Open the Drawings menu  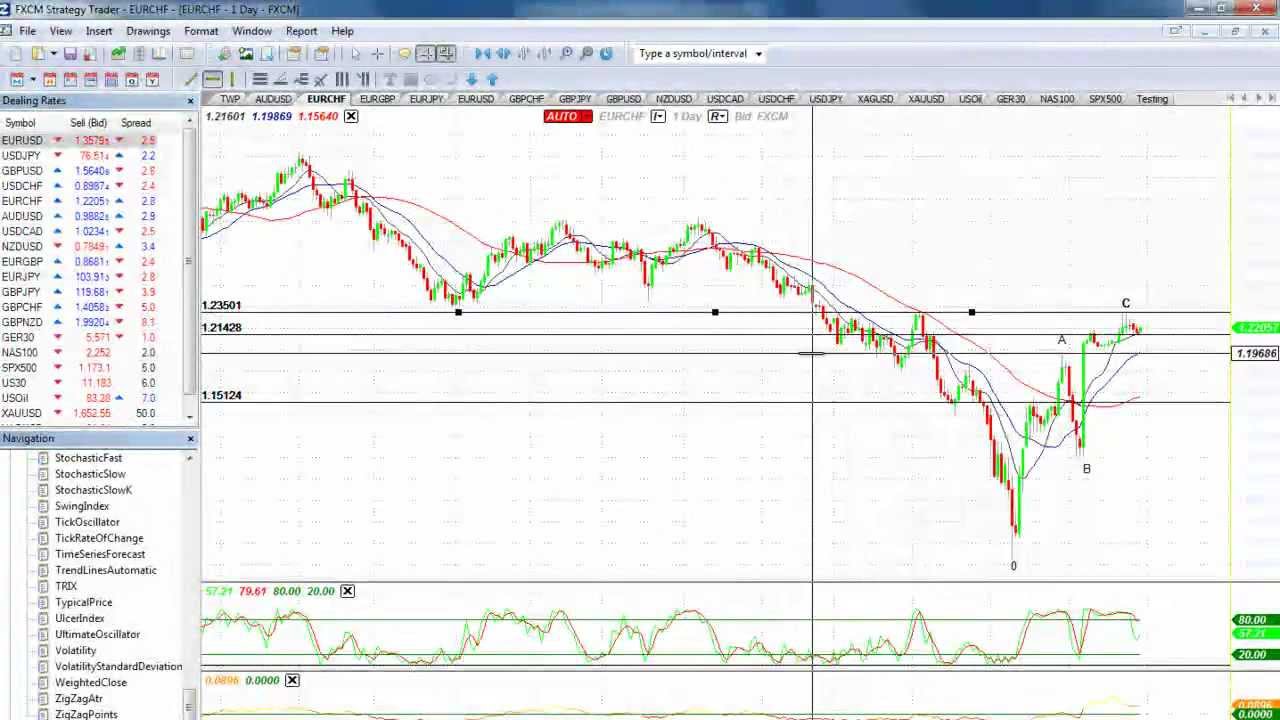(x=148, y=31)
